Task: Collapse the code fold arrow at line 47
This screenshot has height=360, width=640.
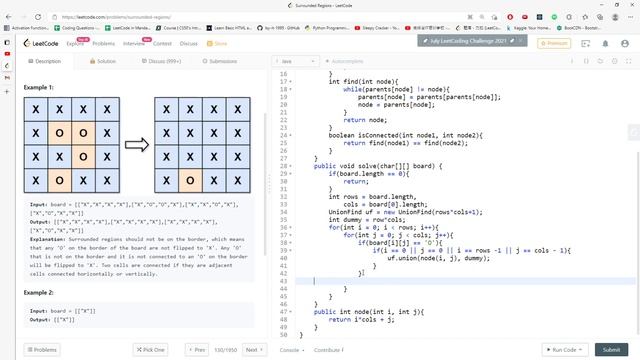Action: tap(291, 312)
